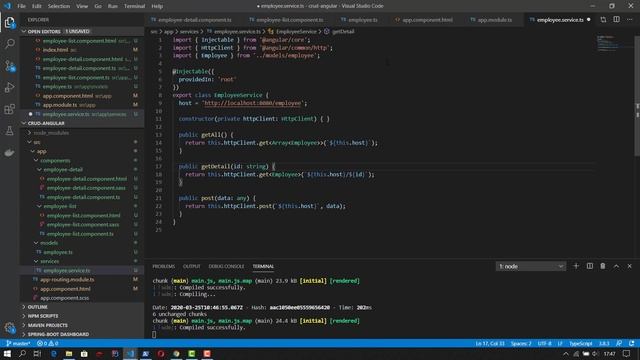Click the open changes icon in editor title

pos(603,20)
